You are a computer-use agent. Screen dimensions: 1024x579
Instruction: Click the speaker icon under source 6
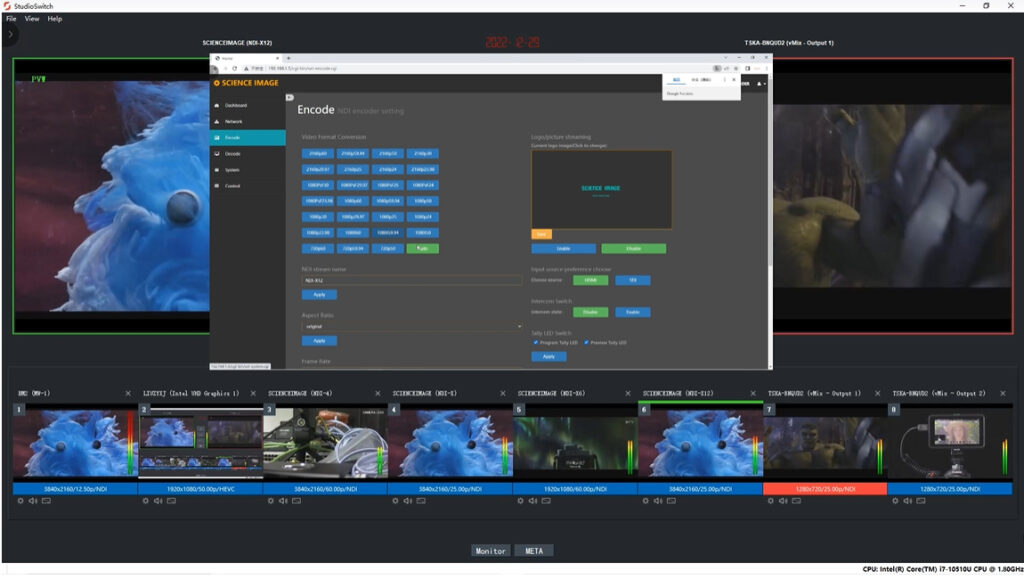pyautogui.click(x=658, y=501)
